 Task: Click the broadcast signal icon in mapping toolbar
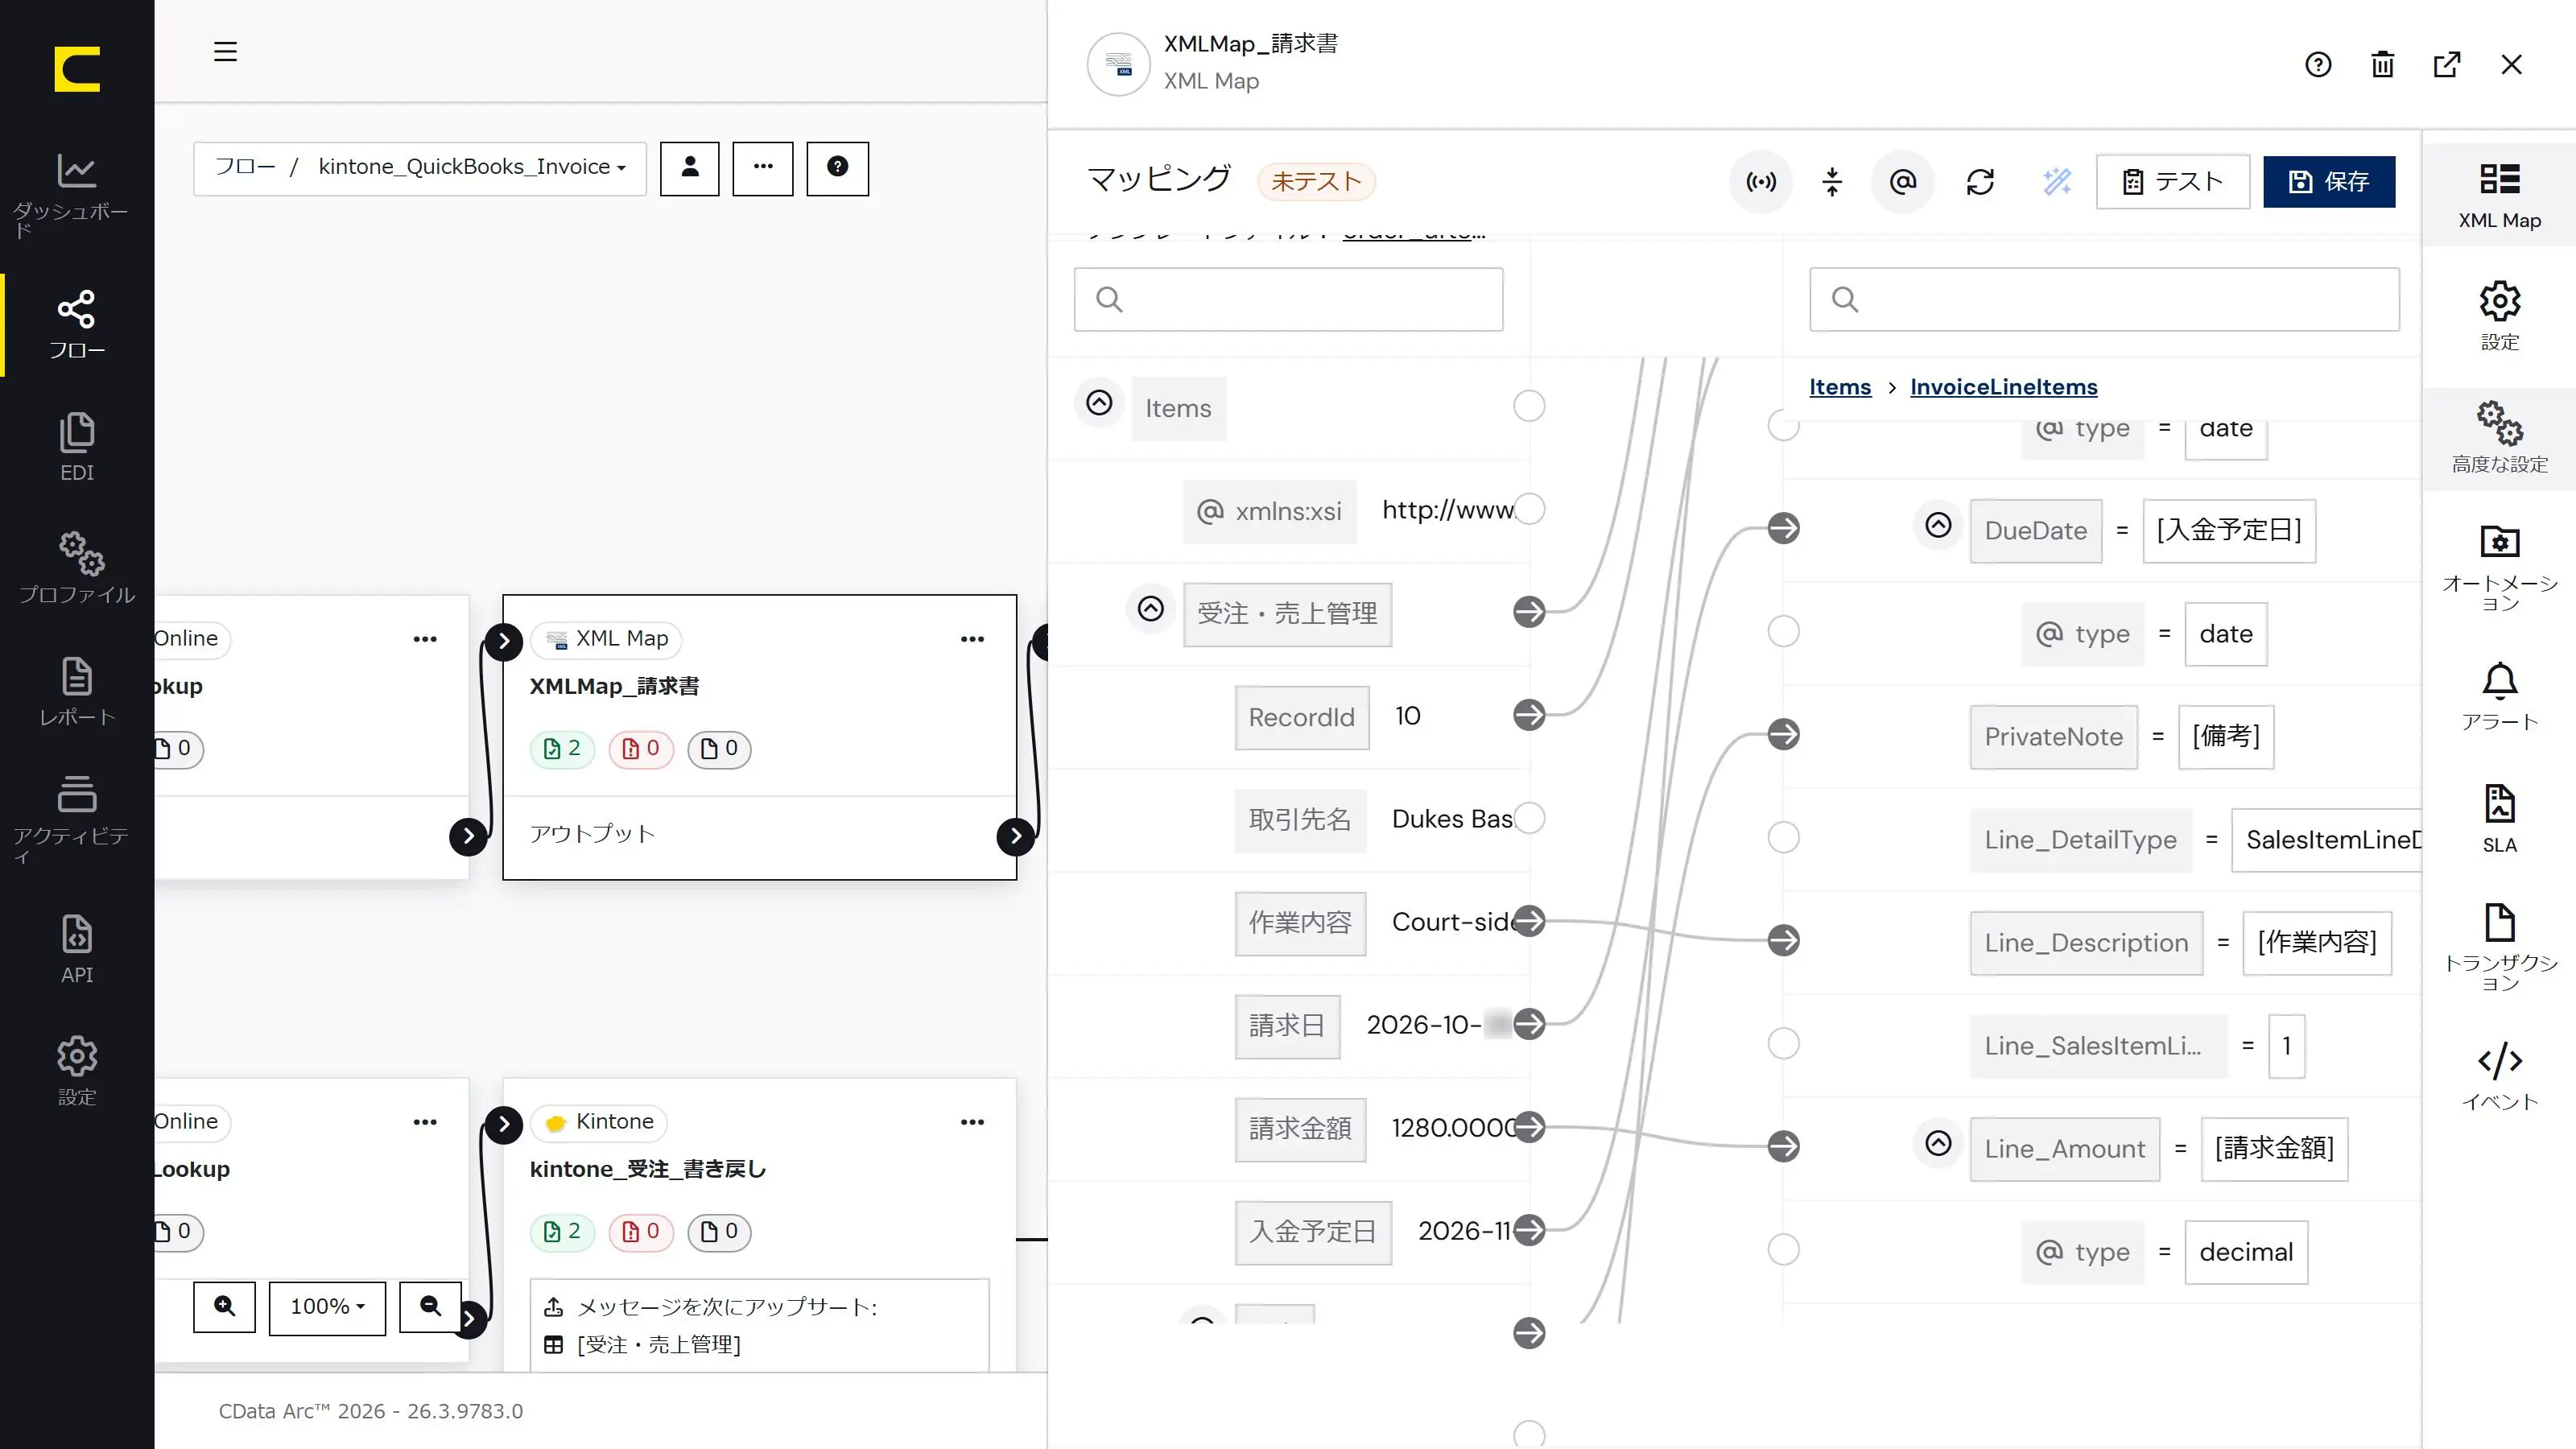click(x=1761, y=182)
